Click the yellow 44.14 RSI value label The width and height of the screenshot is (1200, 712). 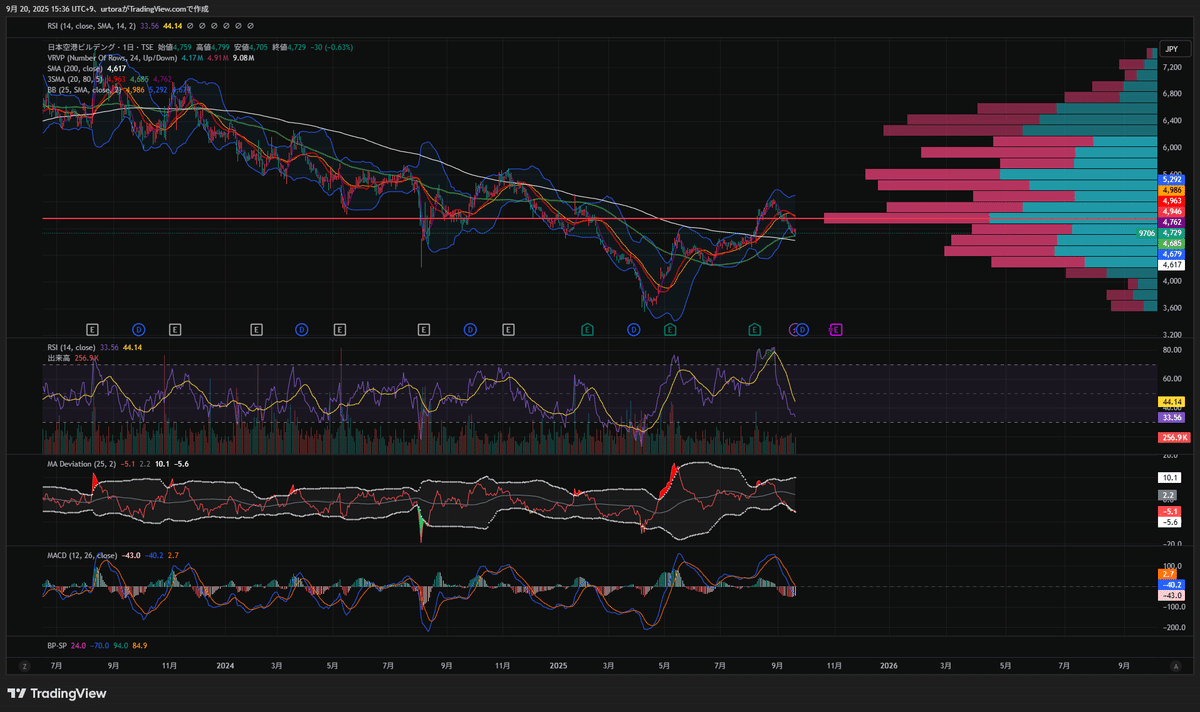1172,400
